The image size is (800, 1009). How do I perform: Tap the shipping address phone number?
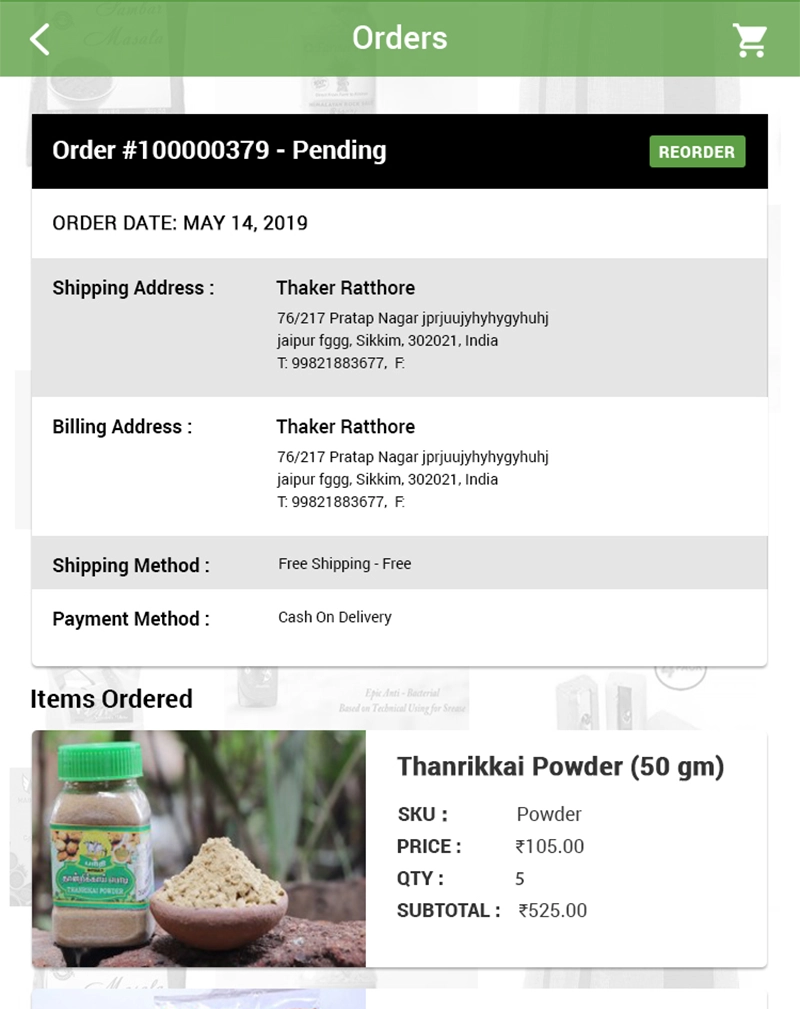click(x=331, y=363)
